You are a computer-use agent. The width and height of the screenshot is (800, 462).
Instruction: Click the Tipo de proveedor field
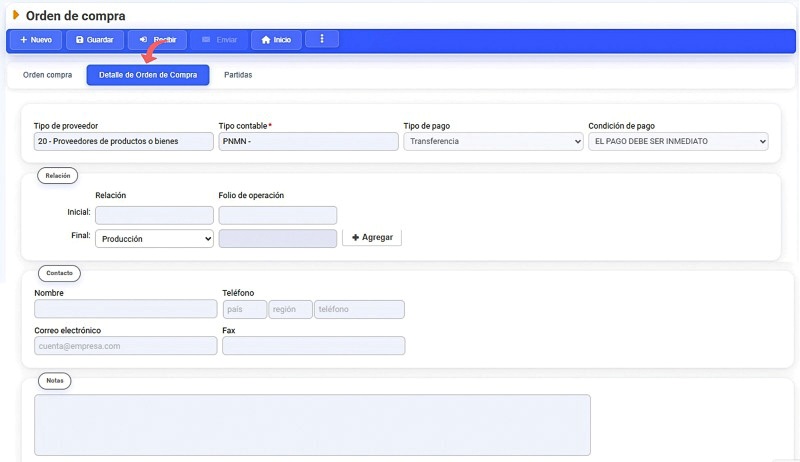(123, 142)
